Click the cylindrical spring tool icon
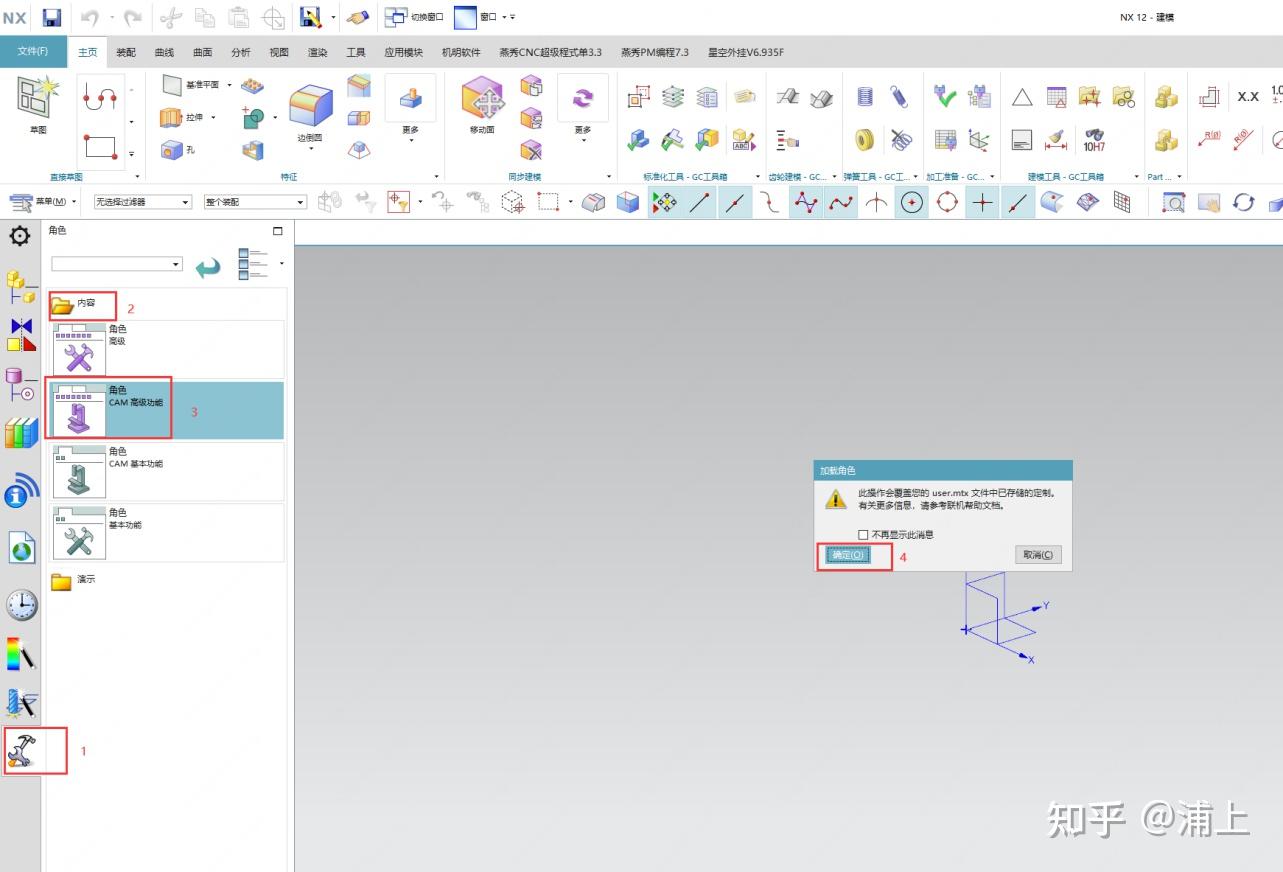The width and height of the screenshot is (1283, 872). tap(866, 97)
